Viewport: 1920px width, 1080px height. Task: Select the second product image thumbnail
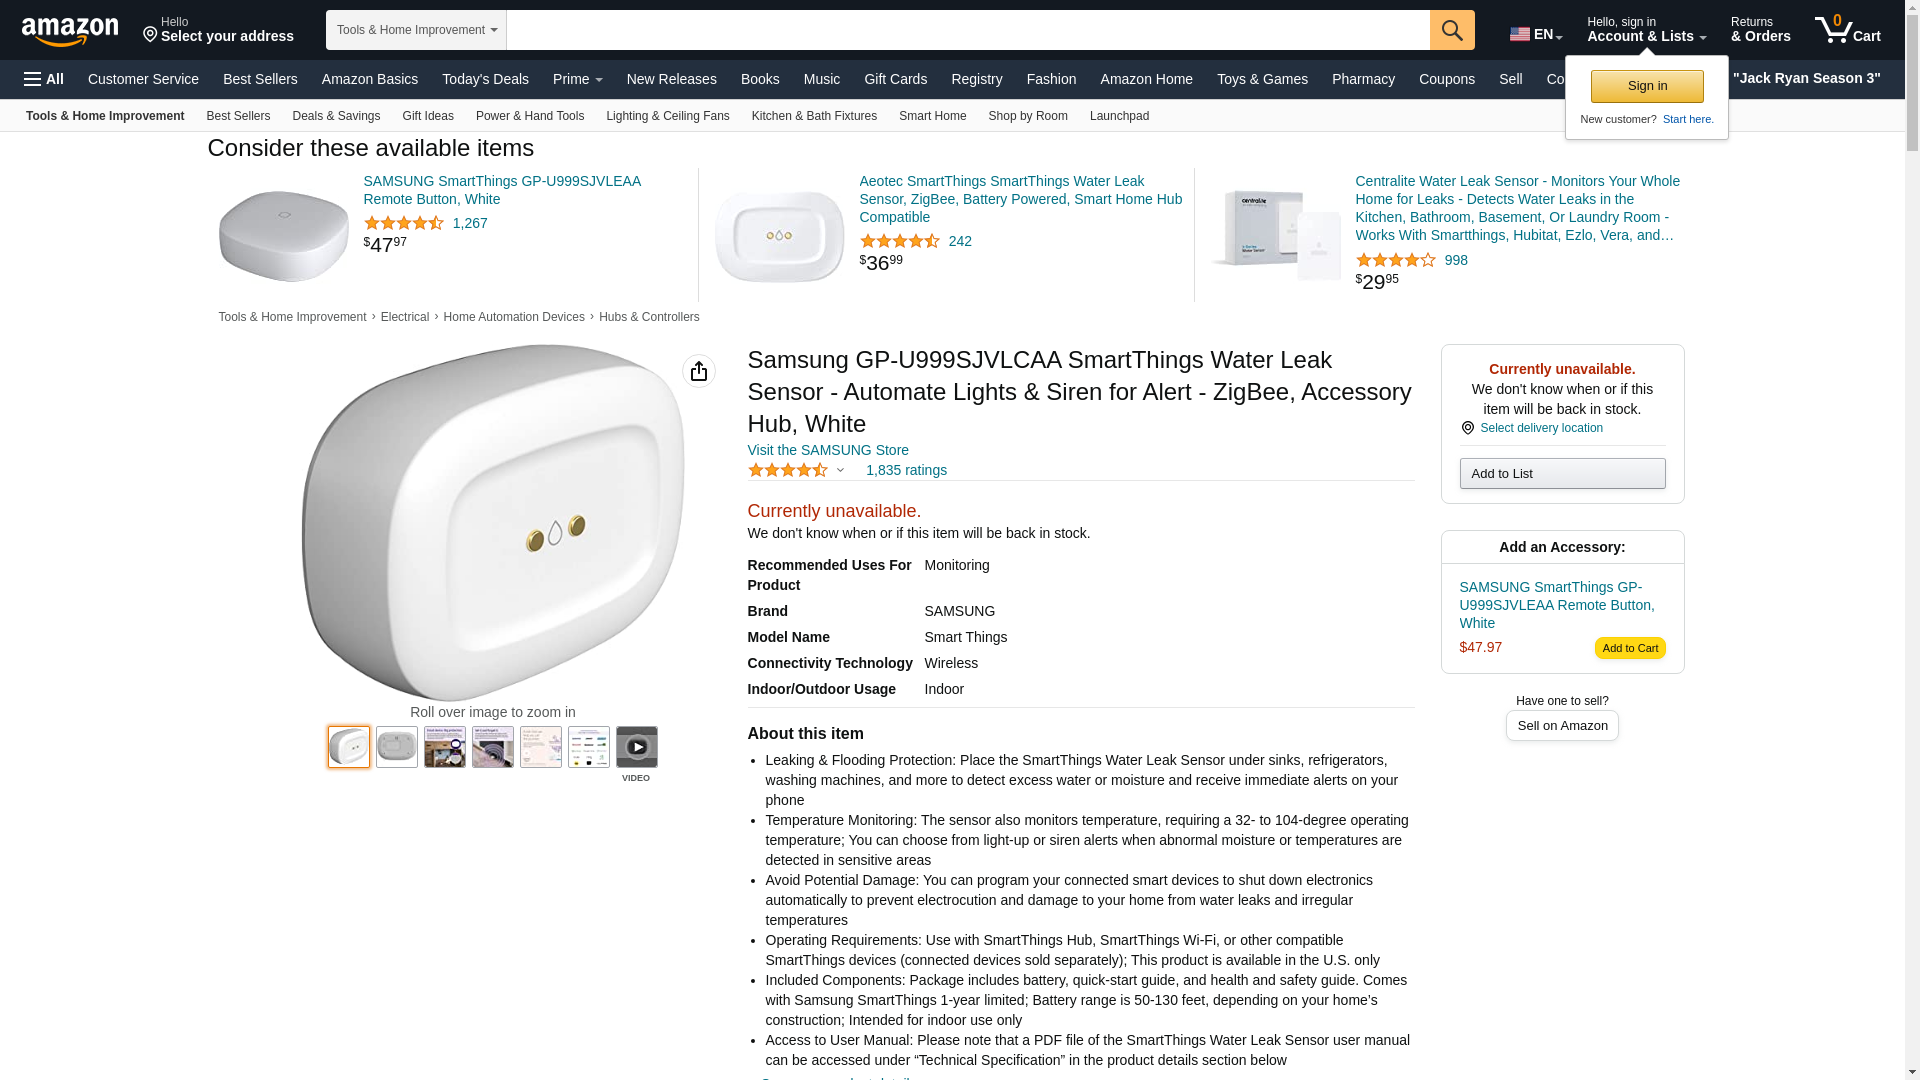[397, 747]
